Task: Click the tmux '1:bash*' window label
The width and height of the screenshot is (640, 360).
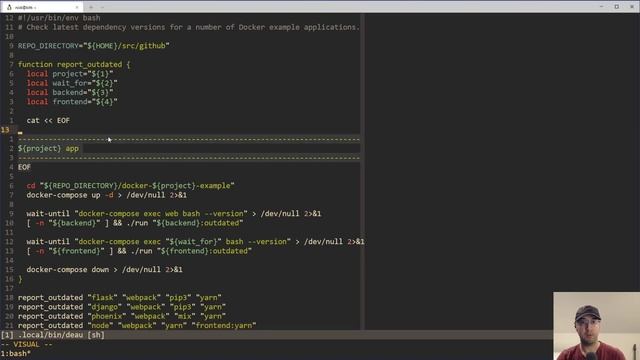Action: point(16,354)
